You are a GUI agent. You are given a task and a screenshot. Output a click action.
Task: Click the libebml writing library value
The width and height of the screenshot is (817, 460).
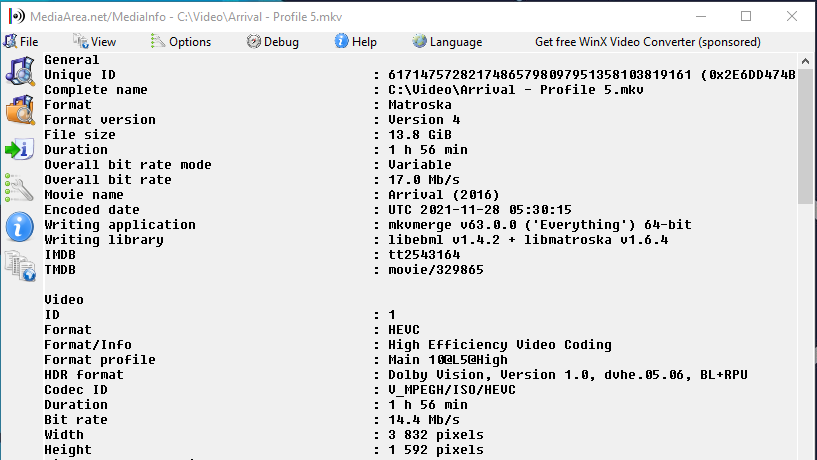coord(528,240)
